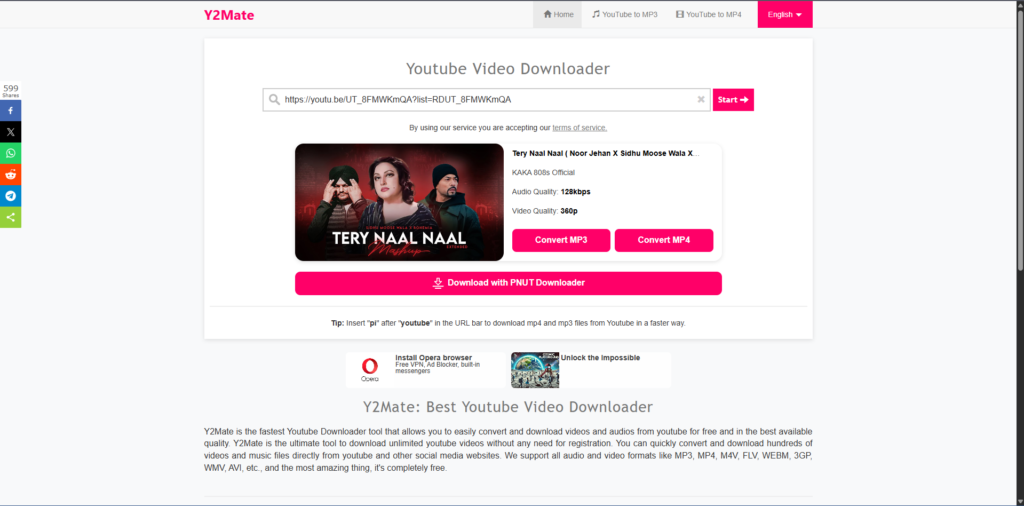Convert the video to MP4

tap(664, 240)
